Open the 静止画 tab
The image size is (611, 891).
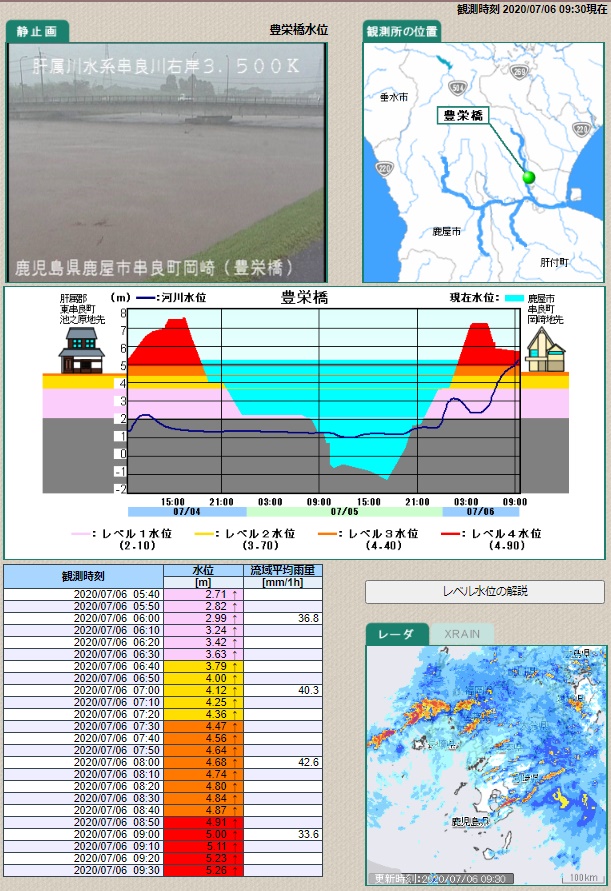(x=38, y=31)
